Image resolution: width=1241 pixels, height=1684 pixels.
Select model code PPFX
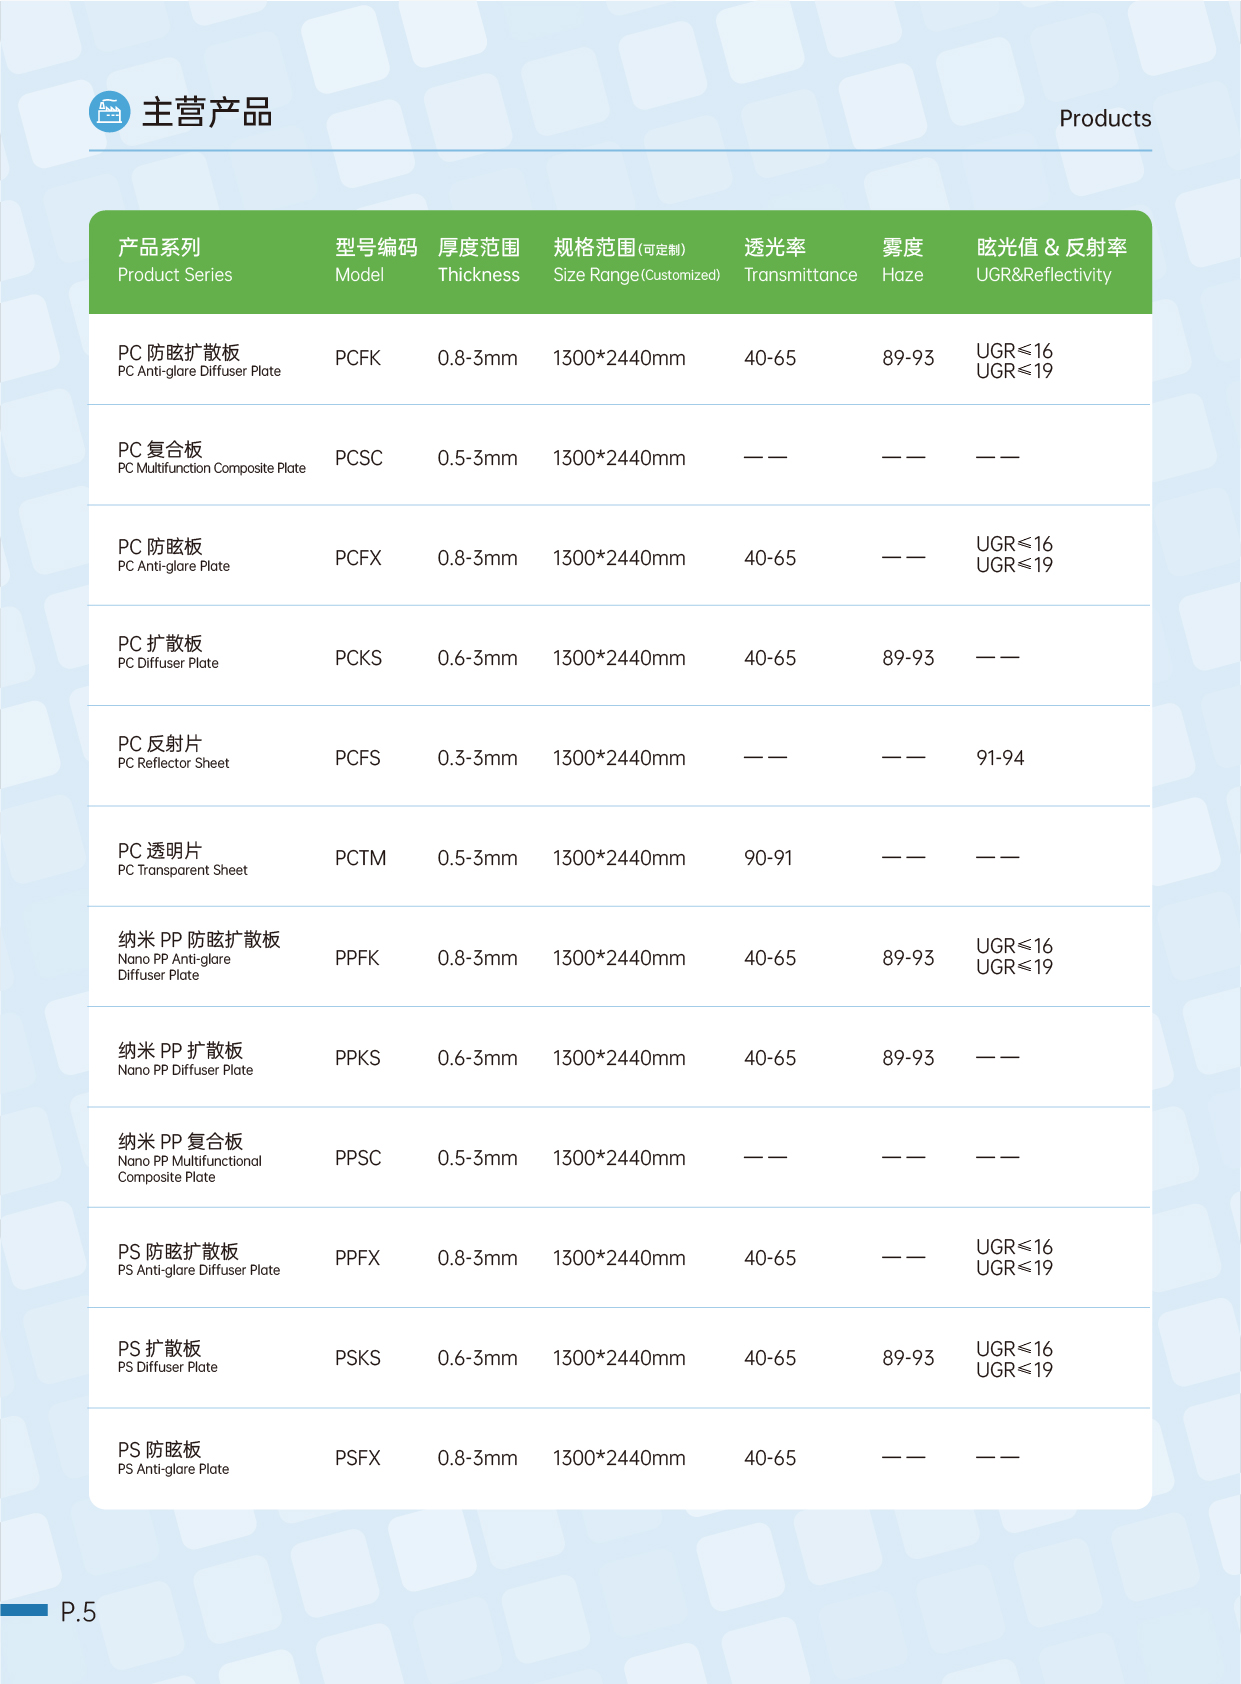coord(357,1258)
